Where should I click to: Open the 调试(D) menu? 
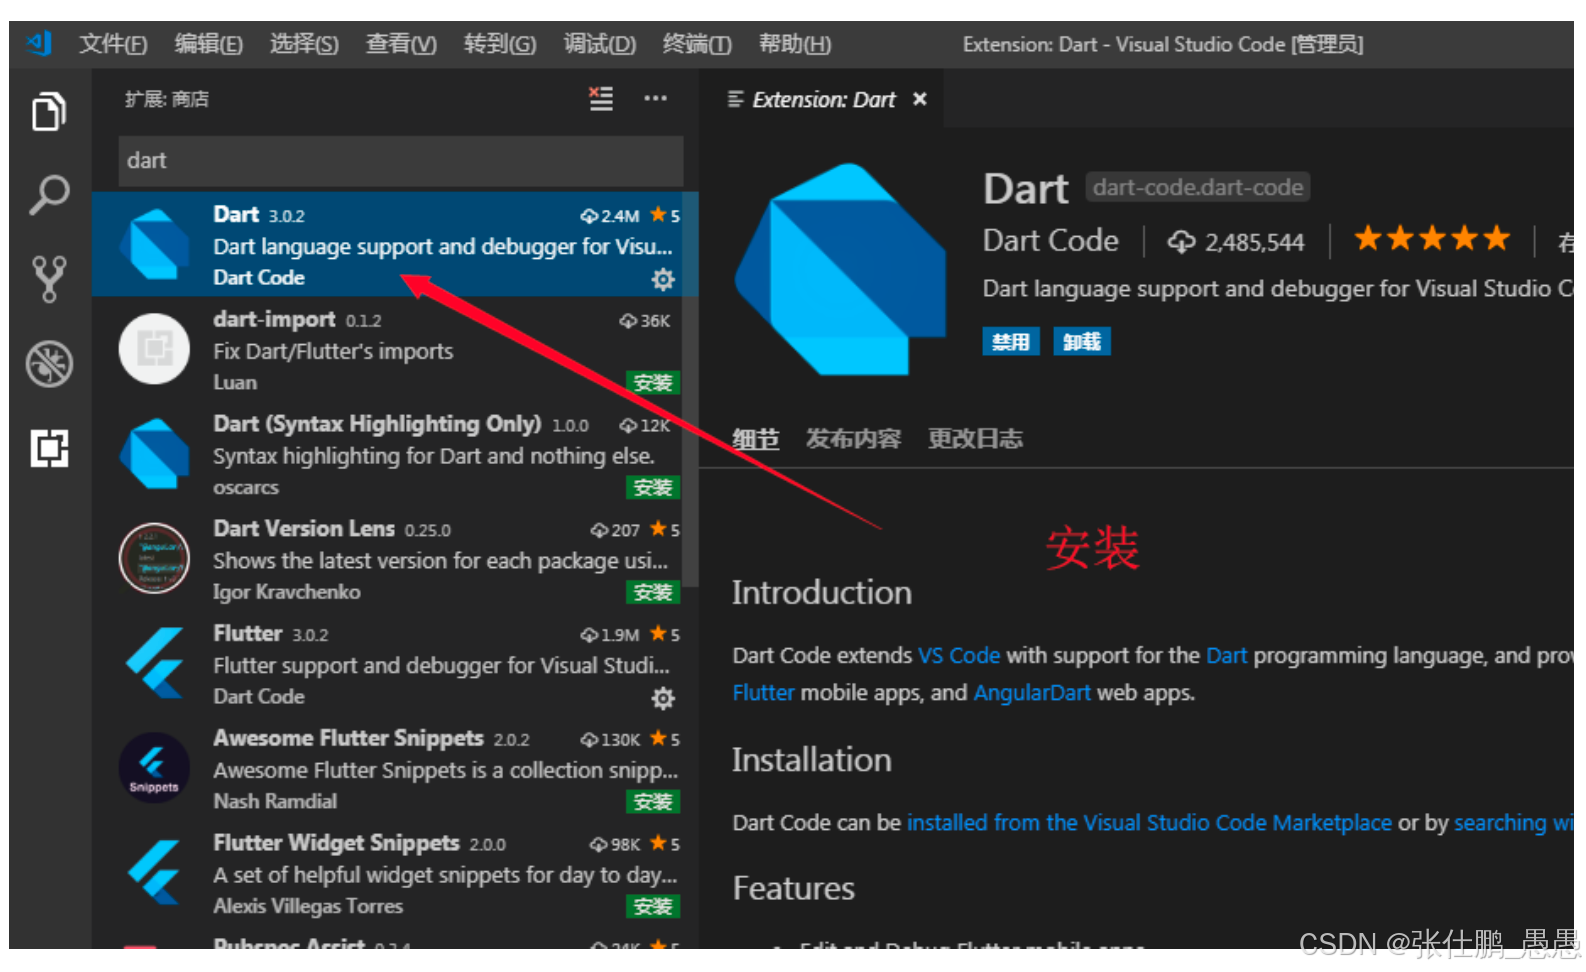tap(600, 44)
